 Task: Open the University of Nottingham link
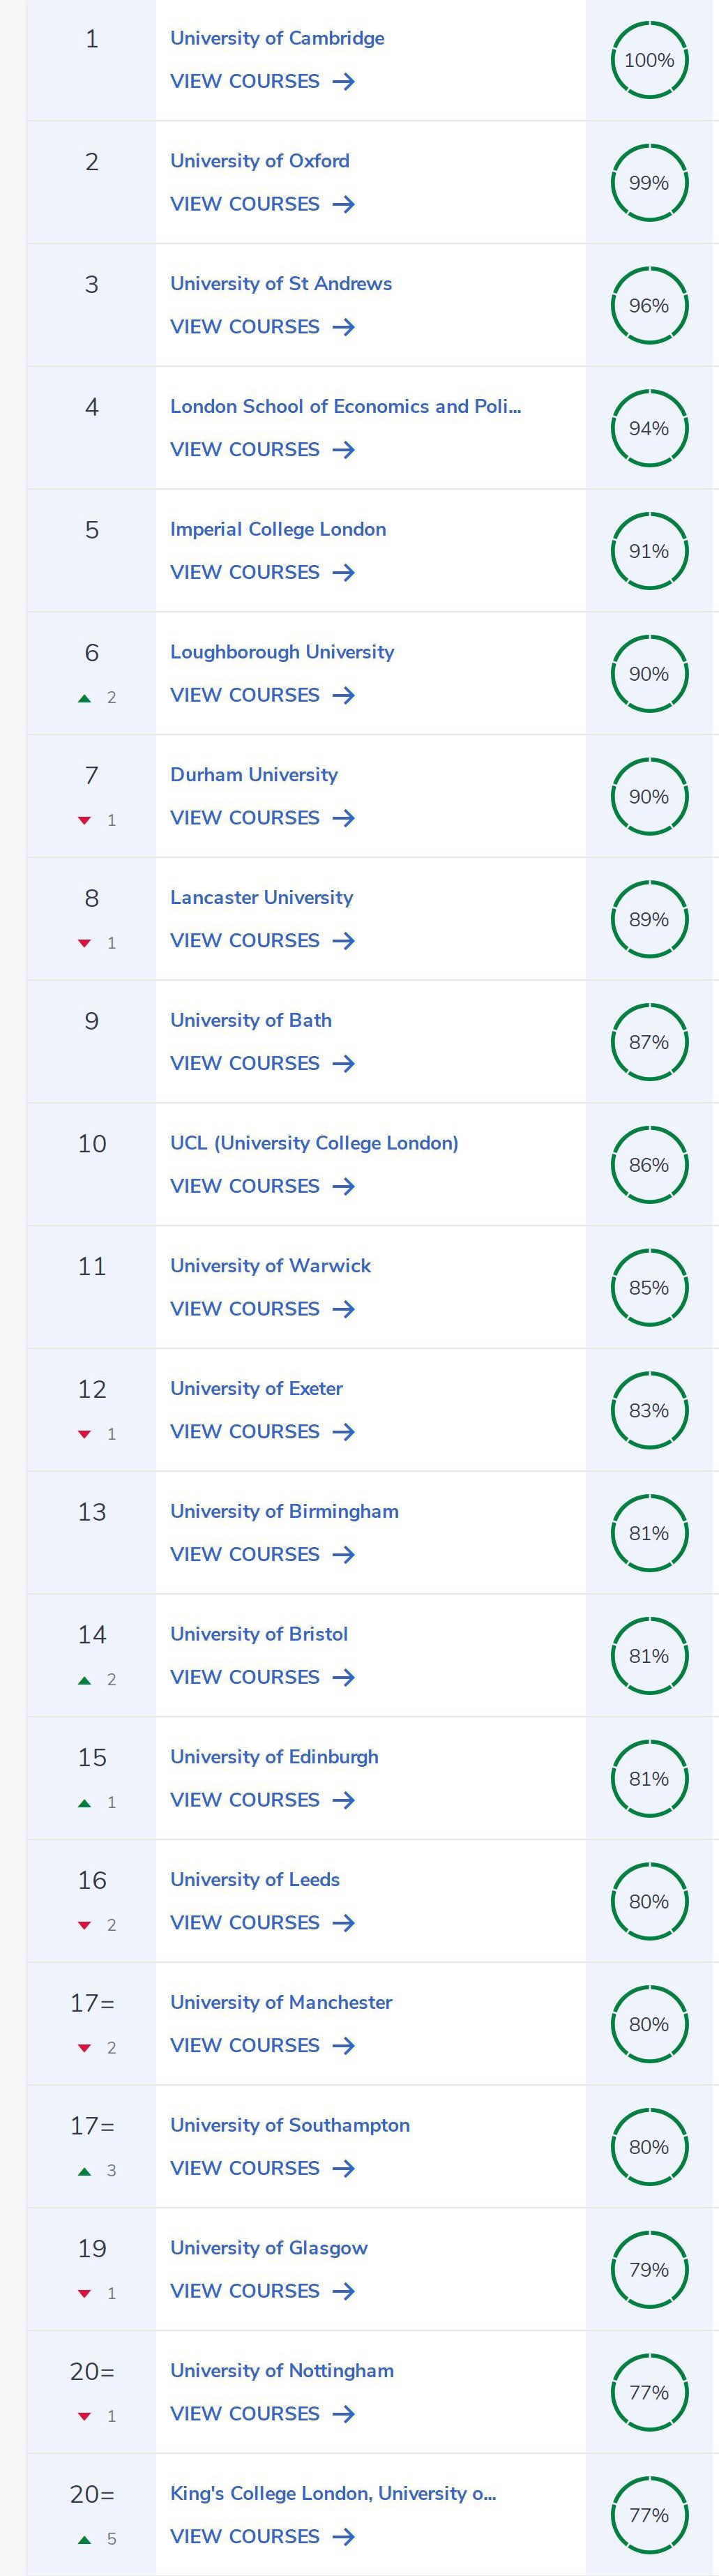pyautogui.click(x=281, y=2370)
